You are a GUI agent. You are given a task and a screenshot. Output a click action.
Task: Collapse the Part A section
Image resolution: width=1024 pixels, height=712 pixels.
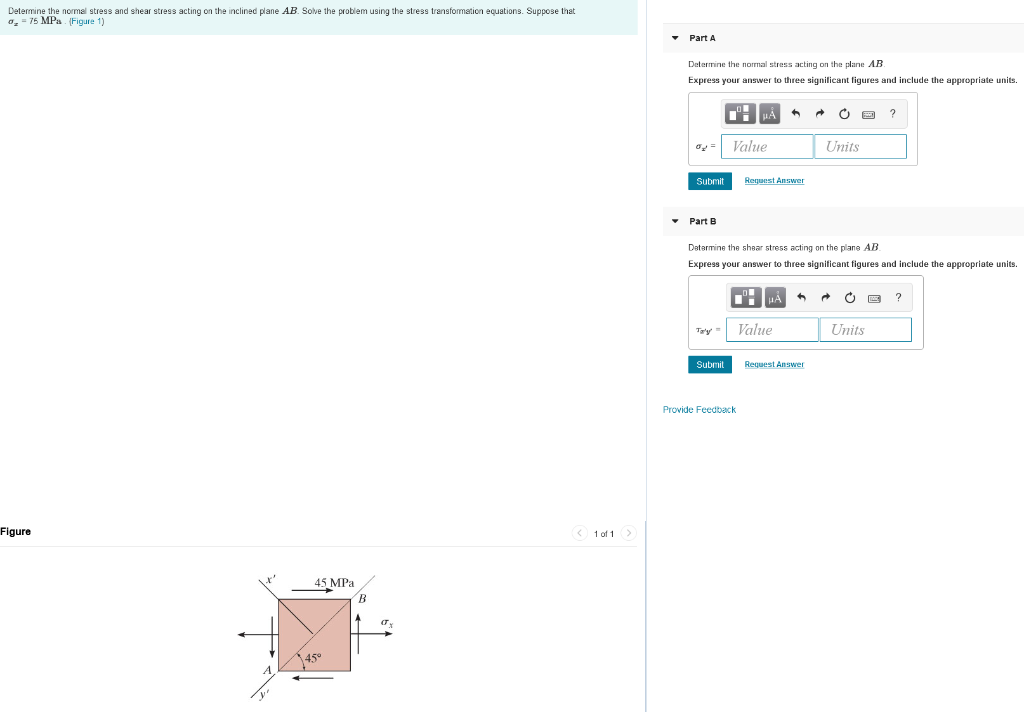[x=675, y=38]
